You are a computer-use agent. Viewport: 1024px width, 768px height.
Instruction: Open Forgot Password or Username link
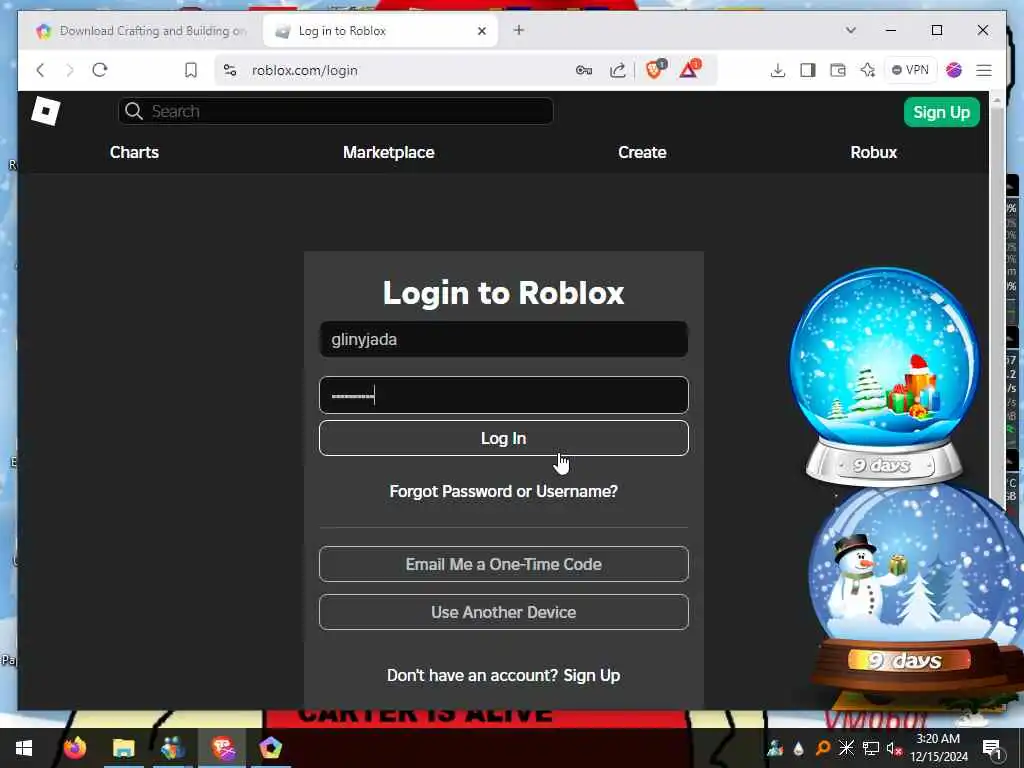504,491
